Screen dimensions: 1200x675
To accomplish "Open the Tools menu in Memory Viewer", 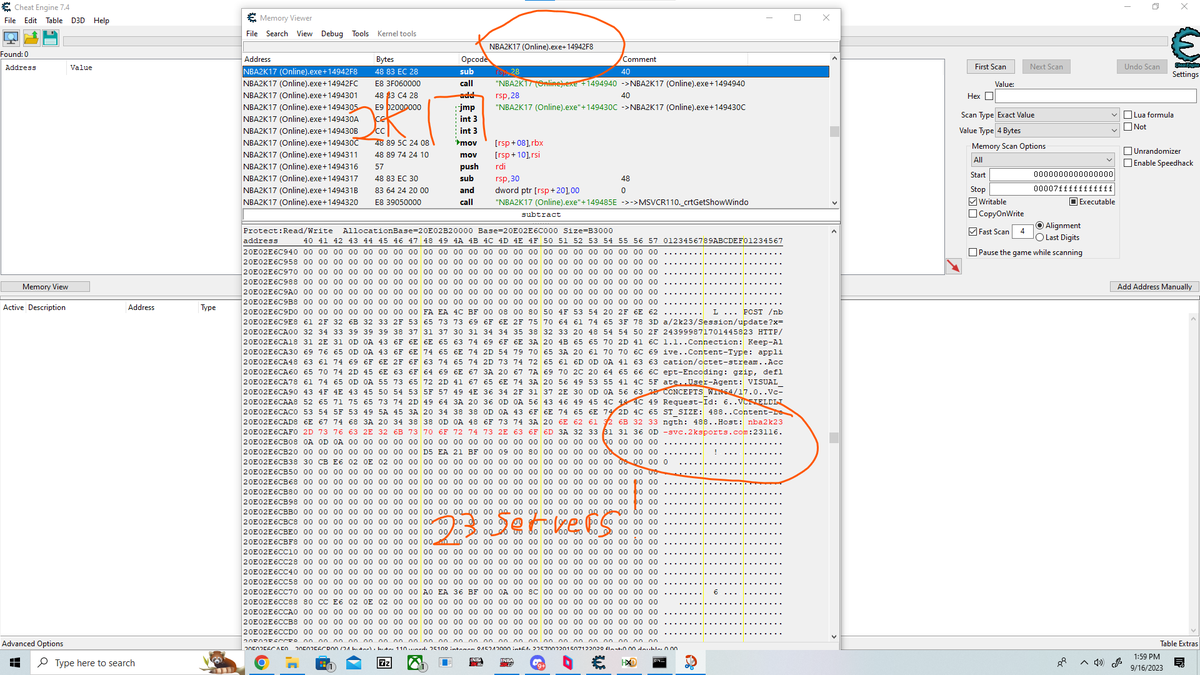I will [x=360, y=34].
